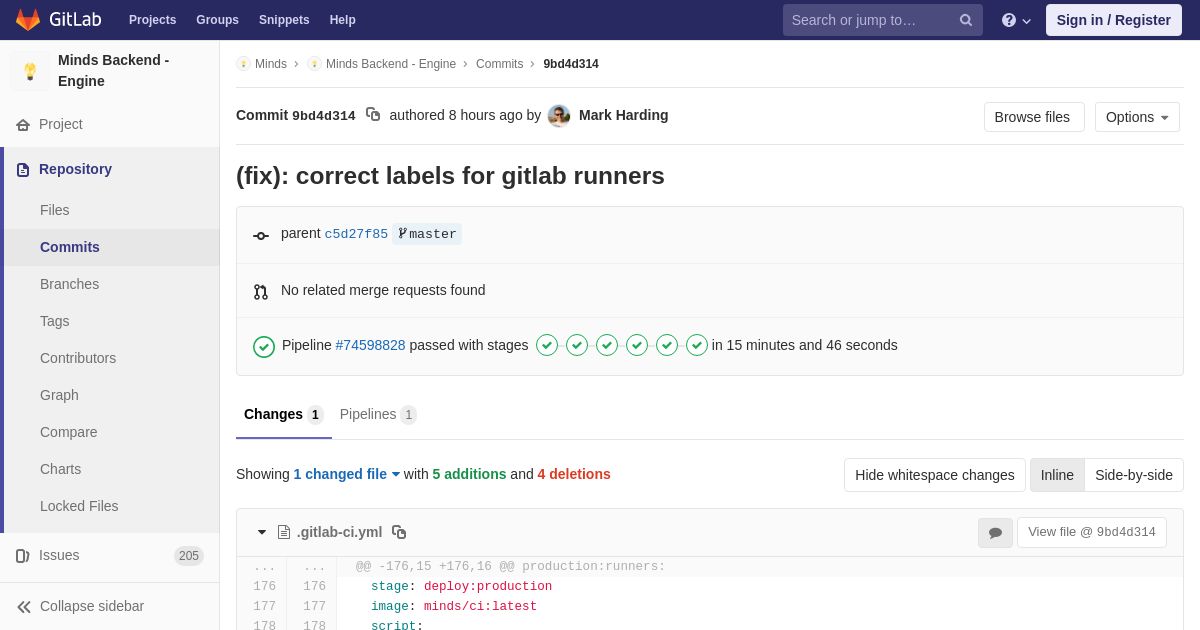
Task: Copy the commit SHA 9bd4d314
Action: tap(373, 115)
